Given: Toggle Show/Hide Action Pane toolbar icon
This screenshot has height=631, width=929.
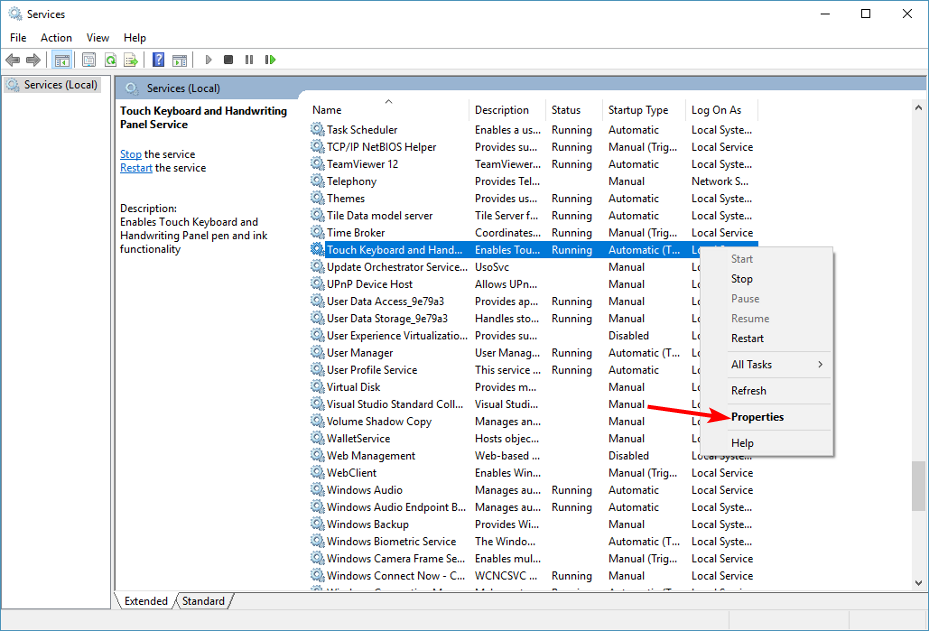Looking at the screenshot, I should pyautogui.click(x=180, y=60).
